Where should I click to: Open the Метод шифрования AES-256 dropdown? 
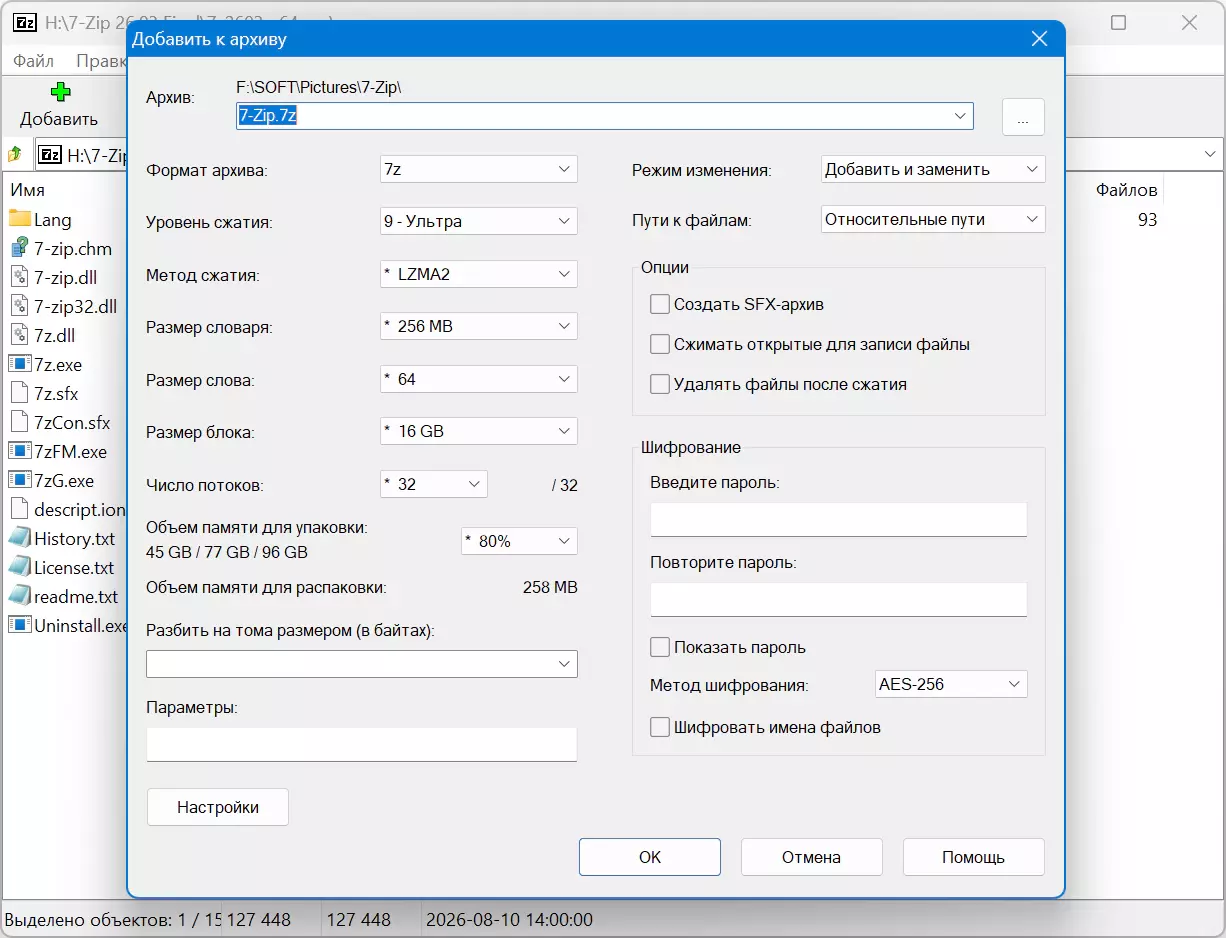pos(951,684)
